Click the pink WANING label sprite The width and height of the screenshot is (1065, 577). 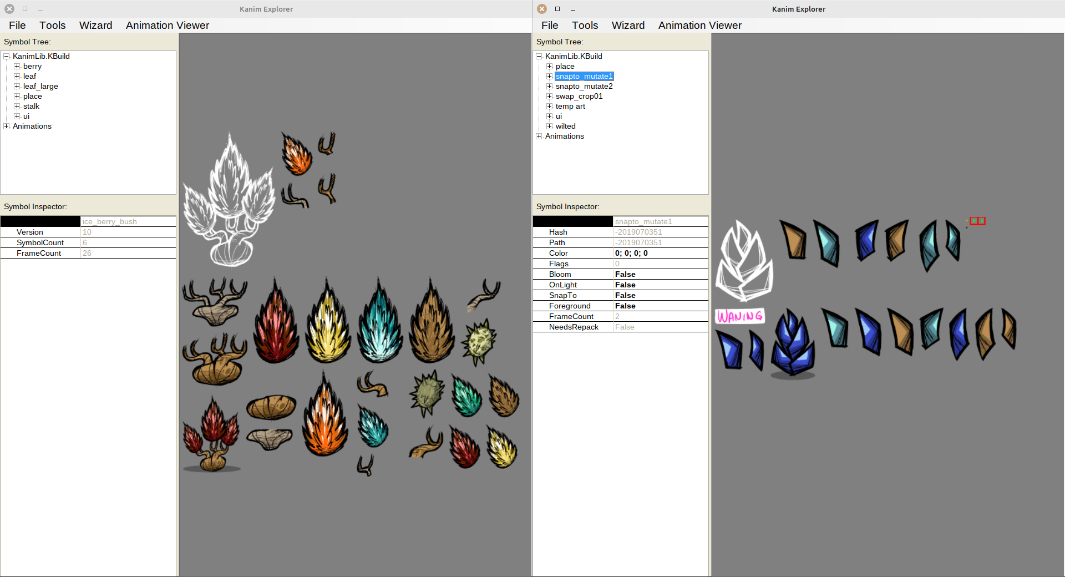[739, 316]
